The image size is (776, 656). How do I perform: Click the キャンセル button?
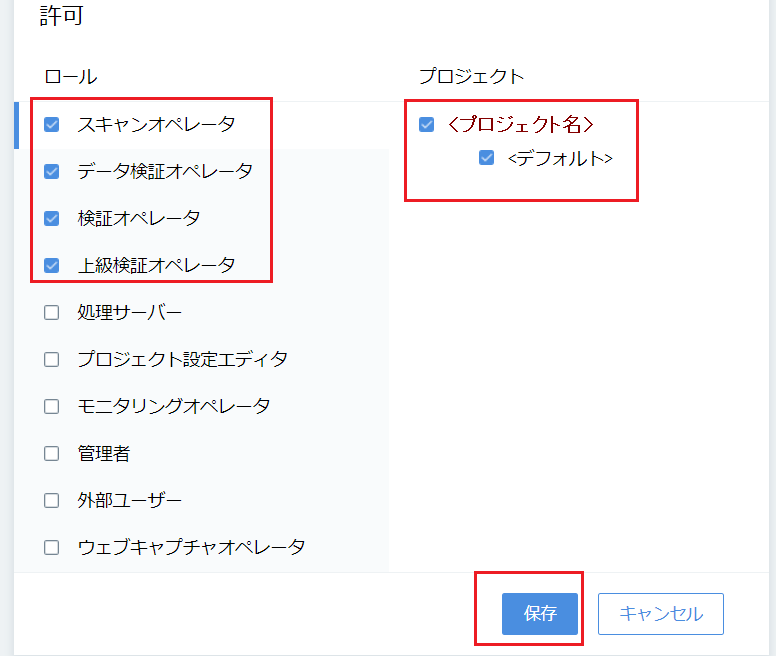(x=661, y=613)
